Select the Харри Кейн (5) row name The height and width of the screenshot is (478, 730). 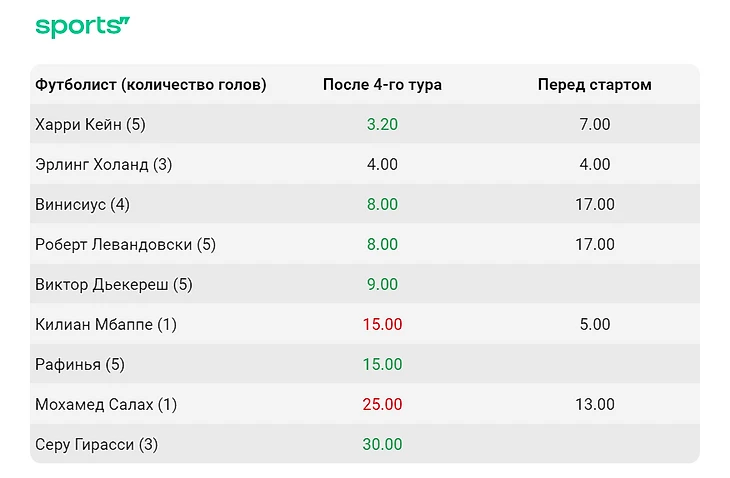[x=90, y=124]
